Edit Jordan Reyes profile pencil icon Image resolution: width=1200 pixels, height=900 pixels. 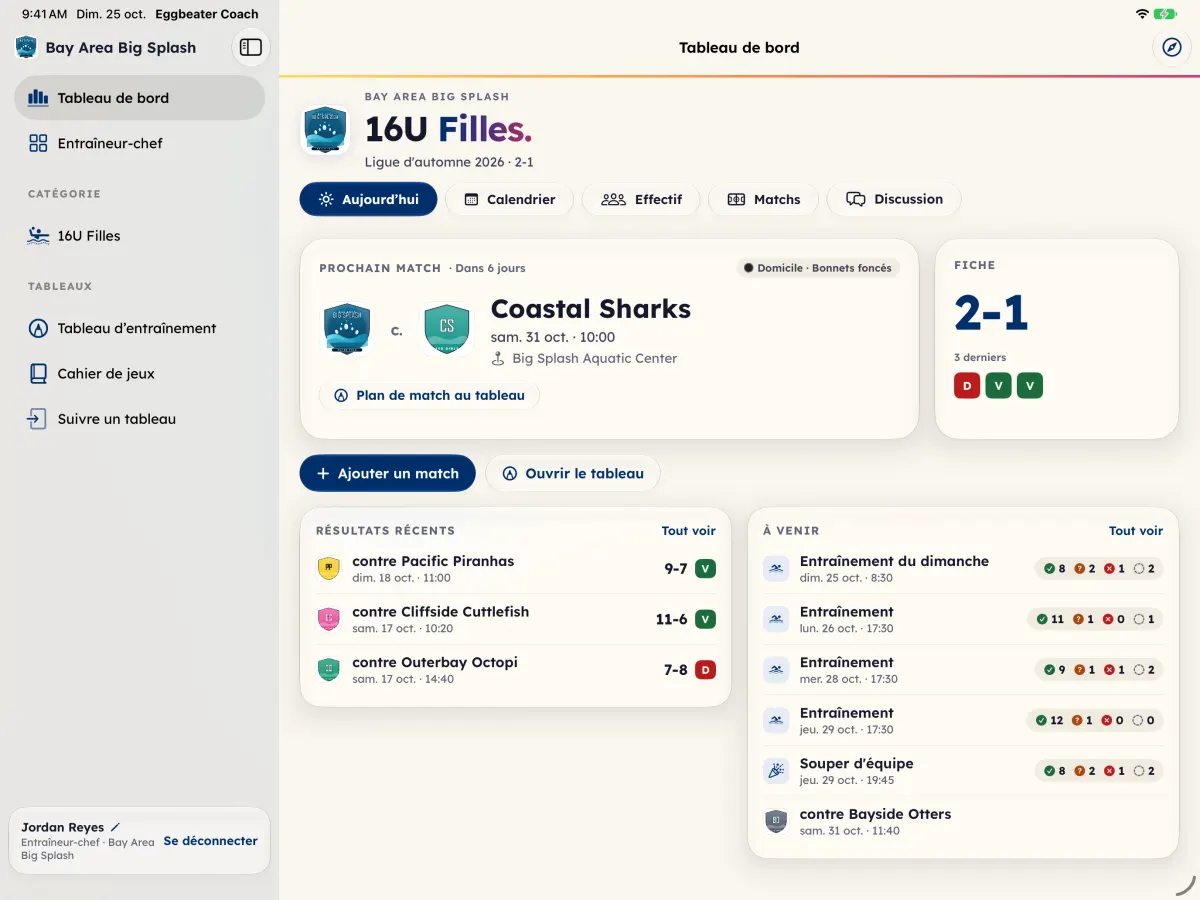115,827
